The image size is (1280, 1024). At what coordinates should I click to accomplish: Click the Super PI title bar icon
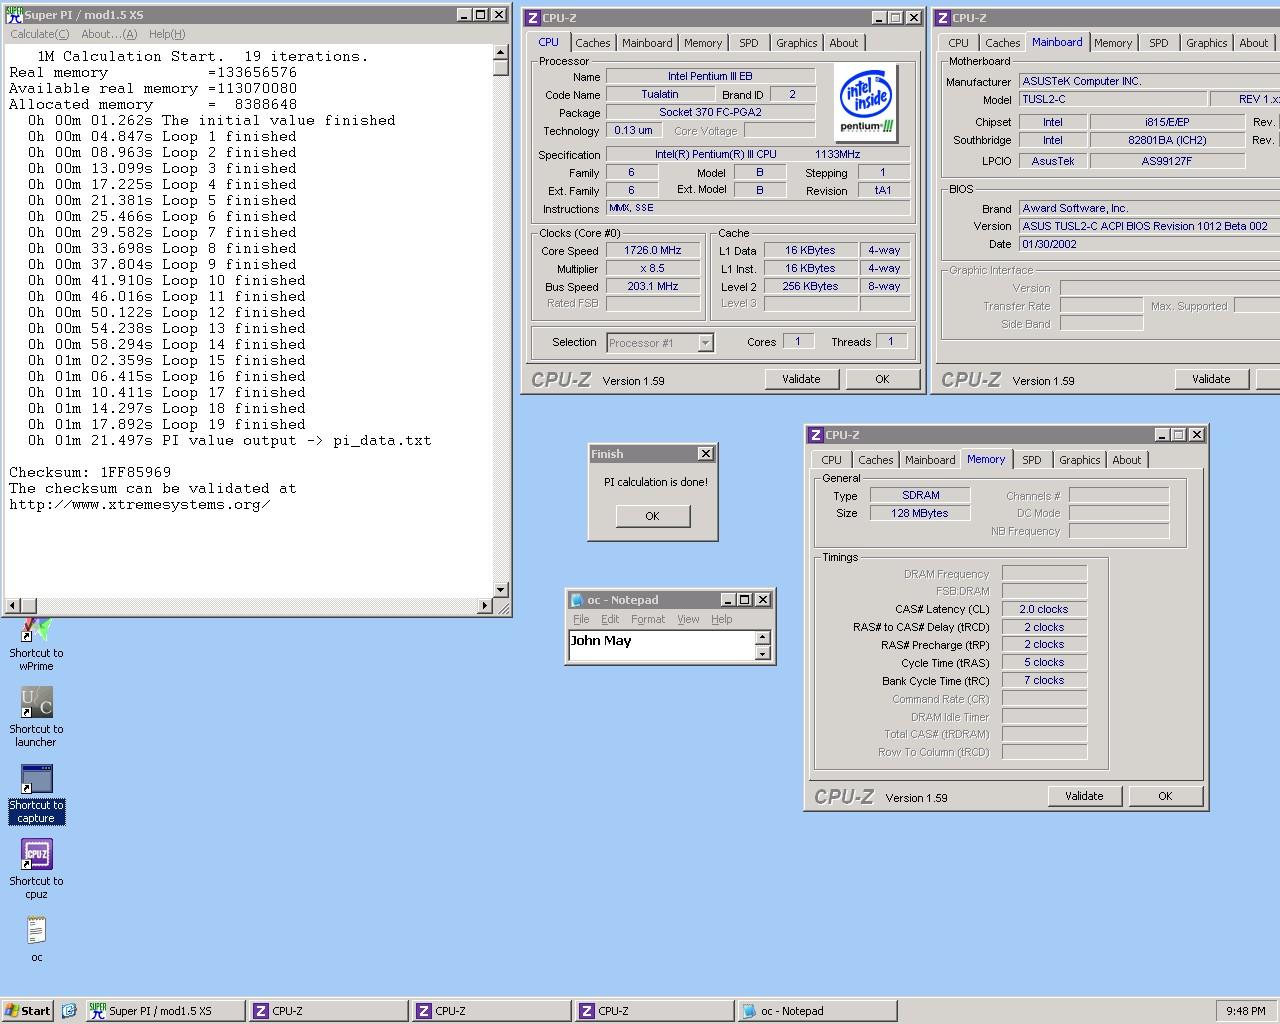tap(14, 15)
